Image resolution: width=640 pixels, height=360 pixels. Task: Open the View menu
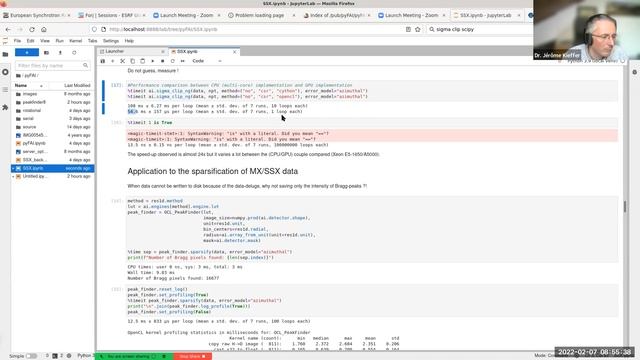[45, 41]
